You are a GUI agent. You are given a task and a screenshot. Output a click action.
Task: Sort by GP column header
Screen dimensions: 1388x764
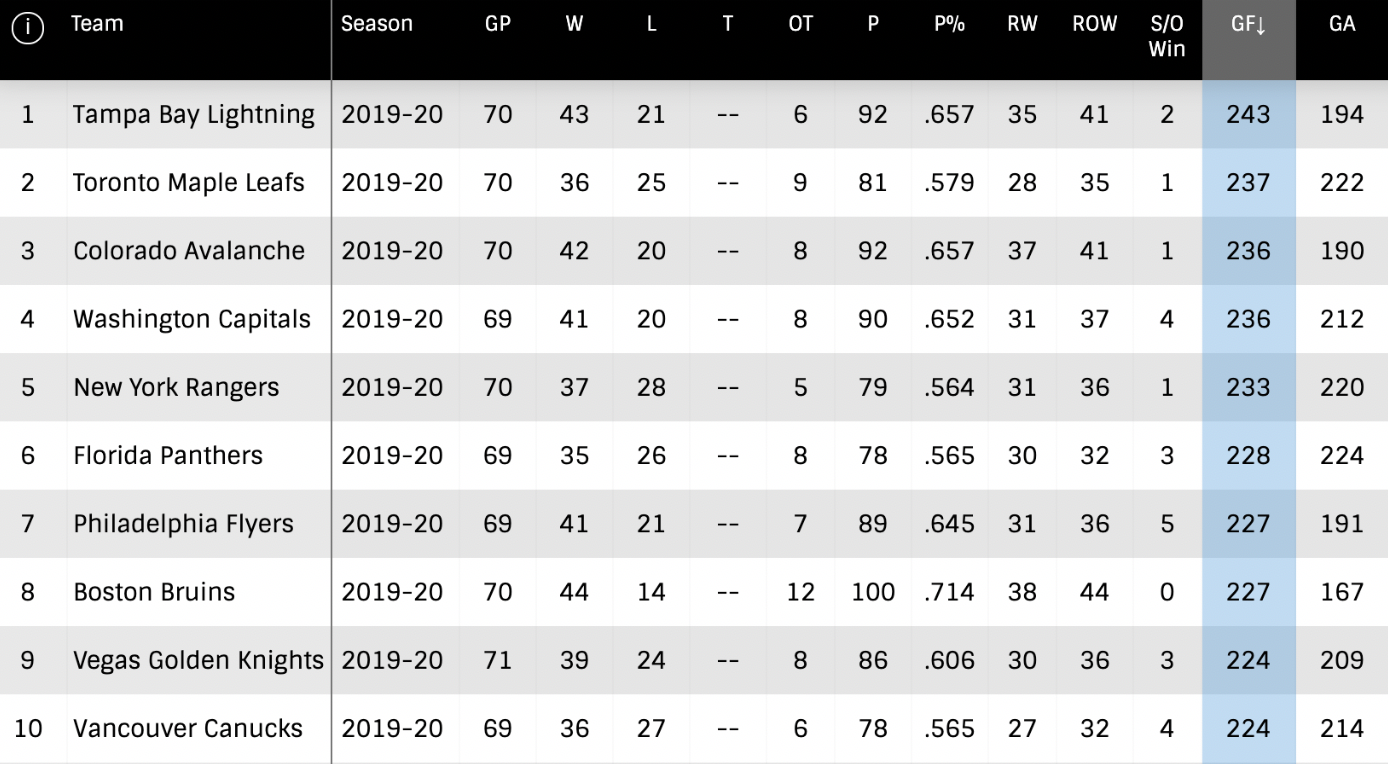pyautogui.click(x=498, y=26)
